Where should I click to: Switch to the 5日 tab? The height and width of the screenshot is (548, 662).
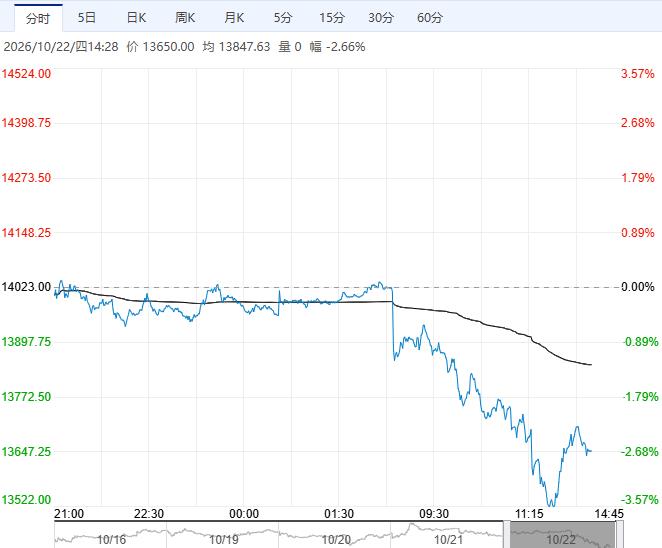click(x=87, y=18)
